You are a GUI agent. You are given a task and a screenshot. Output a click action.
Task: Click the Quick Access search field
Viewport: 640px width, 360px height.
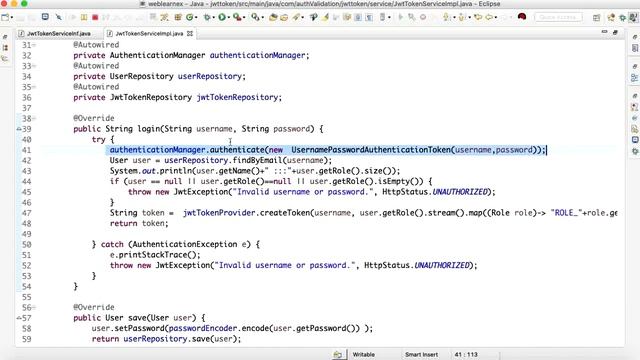pos(558,17)
